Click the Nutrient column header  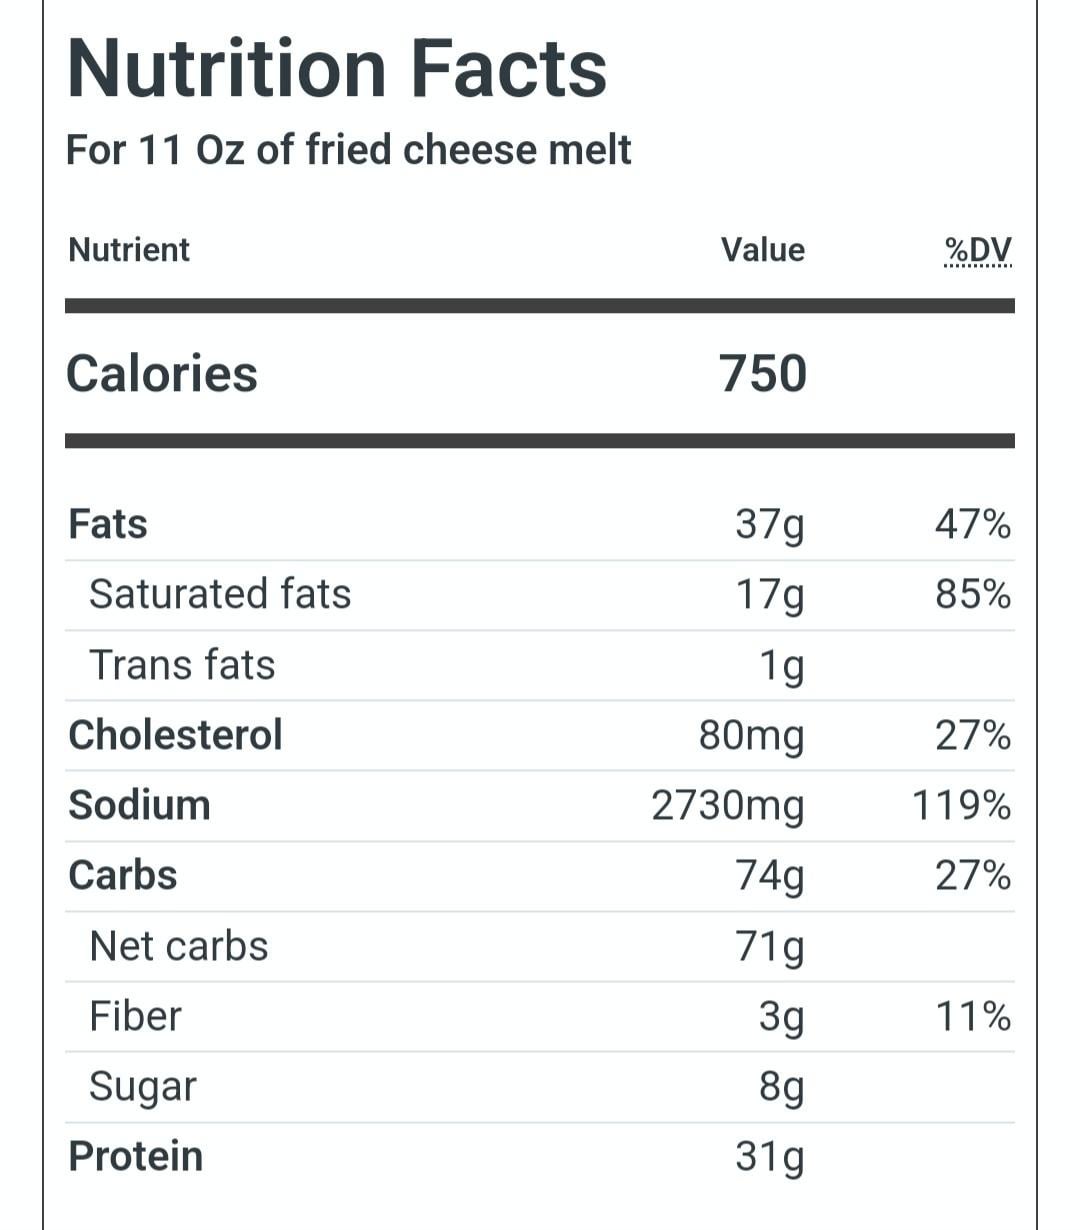tap(129, 250)
